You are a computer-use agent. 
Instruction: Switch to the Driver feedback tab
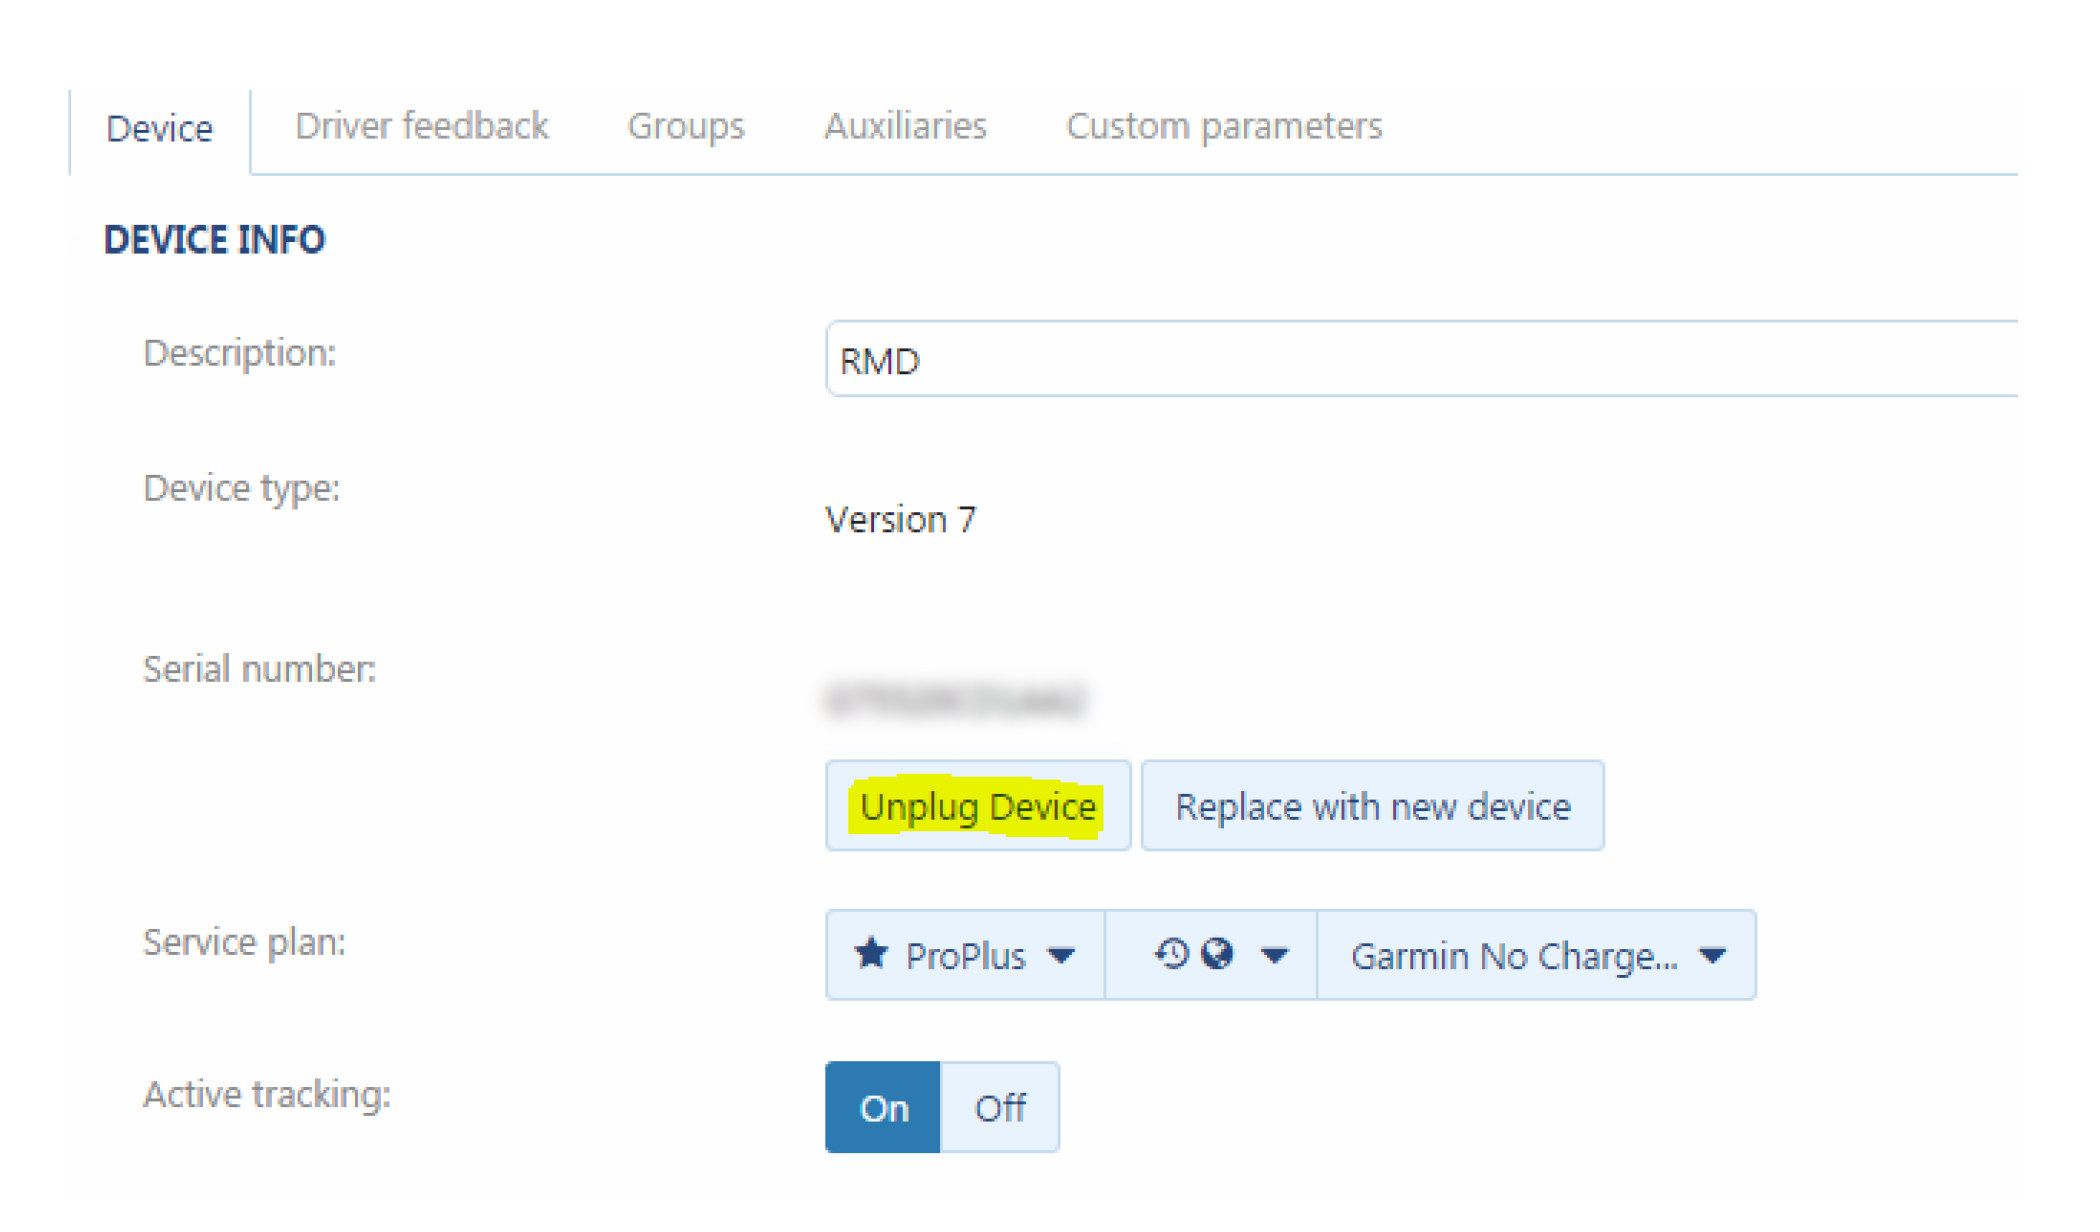pyautogui.click(x=421, y=126)
